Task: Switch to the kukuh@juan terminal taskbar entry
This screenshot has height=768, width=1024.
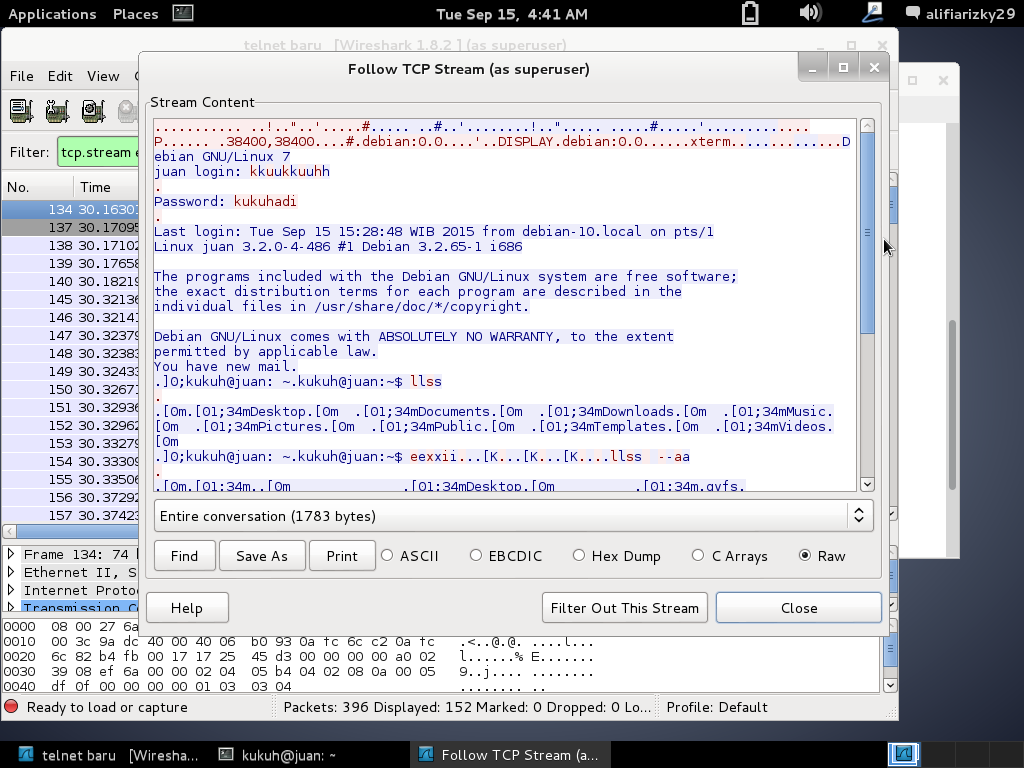Action: [277, 755]
